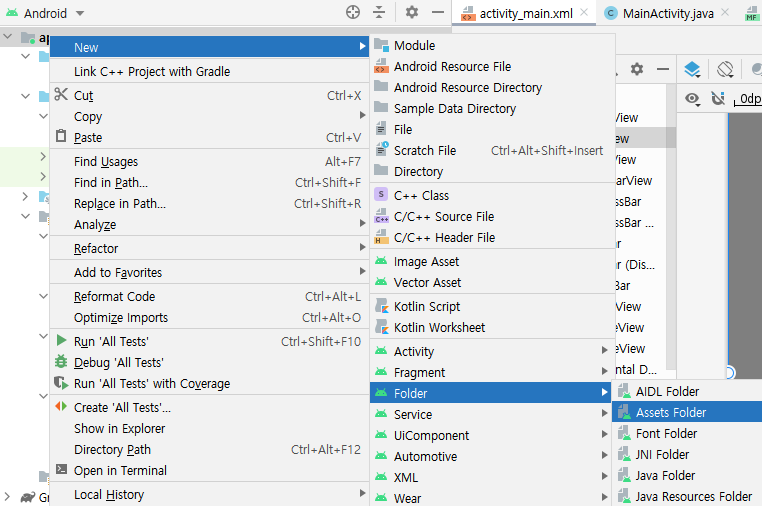Expand the XML submenu arrow
Image resolution: width=762 pixels, height=506 pixels.
(604, 476)
